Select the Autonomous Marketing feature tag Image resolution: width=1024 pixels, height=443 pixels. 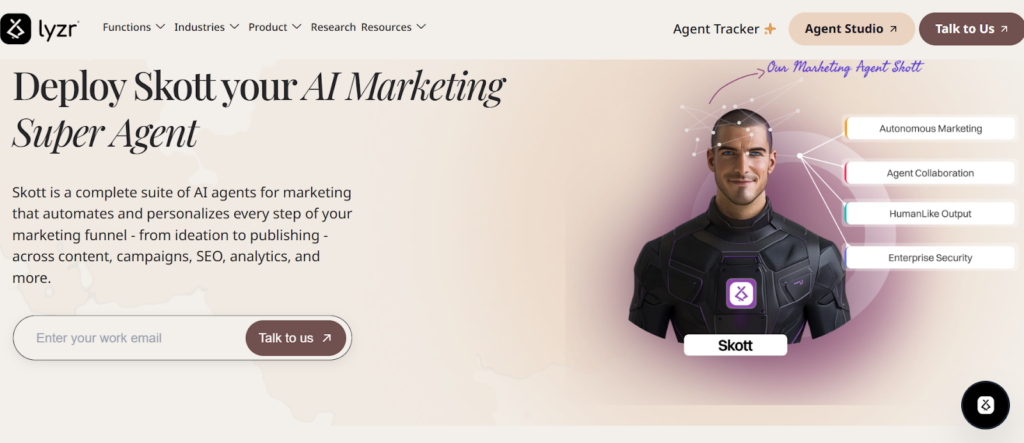pyautogui.click(x=930, y=128)
